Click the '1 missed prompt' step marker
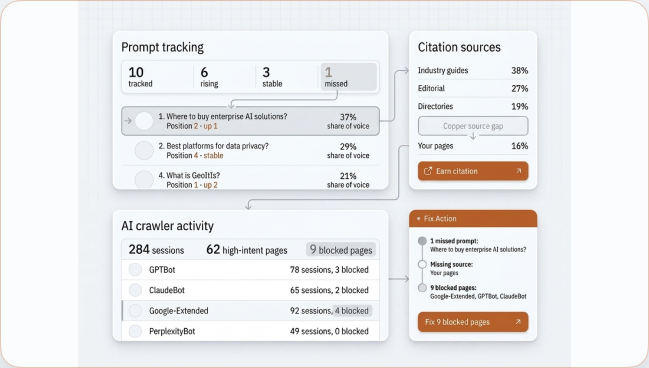649x368 pixels. point(422,241)
